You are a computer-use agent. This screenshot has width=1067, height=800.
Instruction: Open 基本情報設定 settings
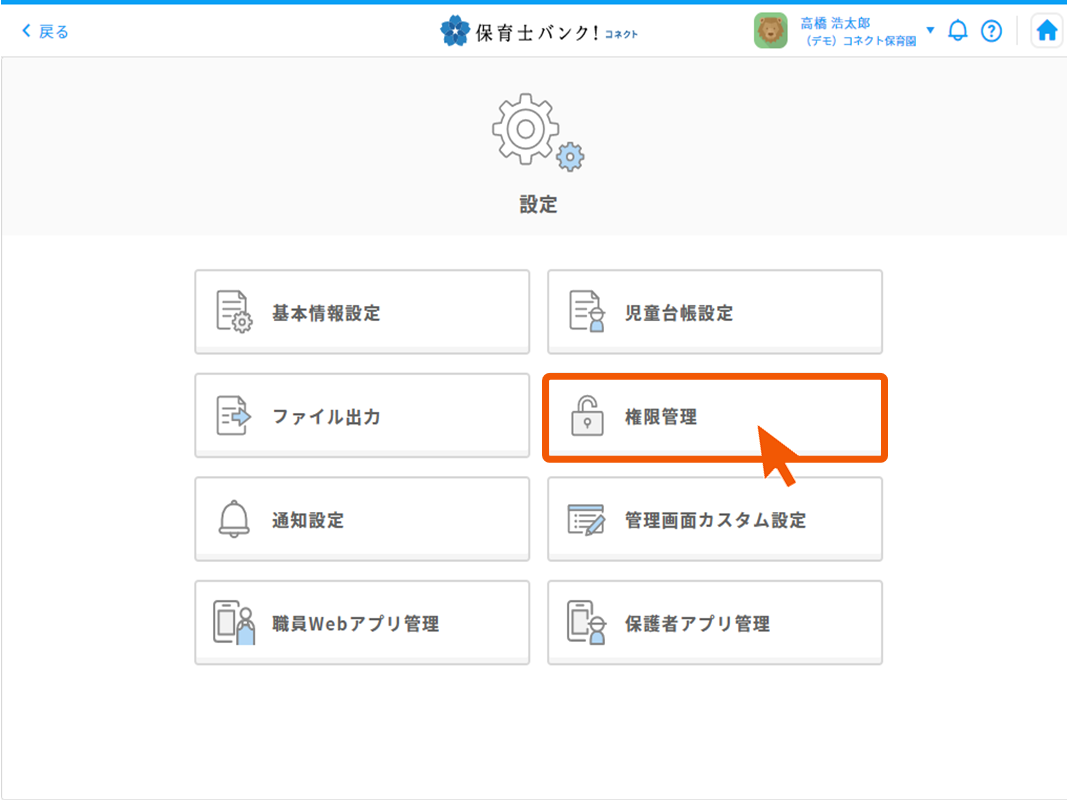click(362, 311)
